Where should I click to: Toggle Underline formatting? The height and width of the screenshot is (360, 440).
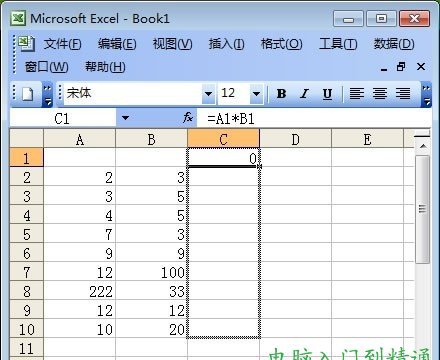click(327, 94)
